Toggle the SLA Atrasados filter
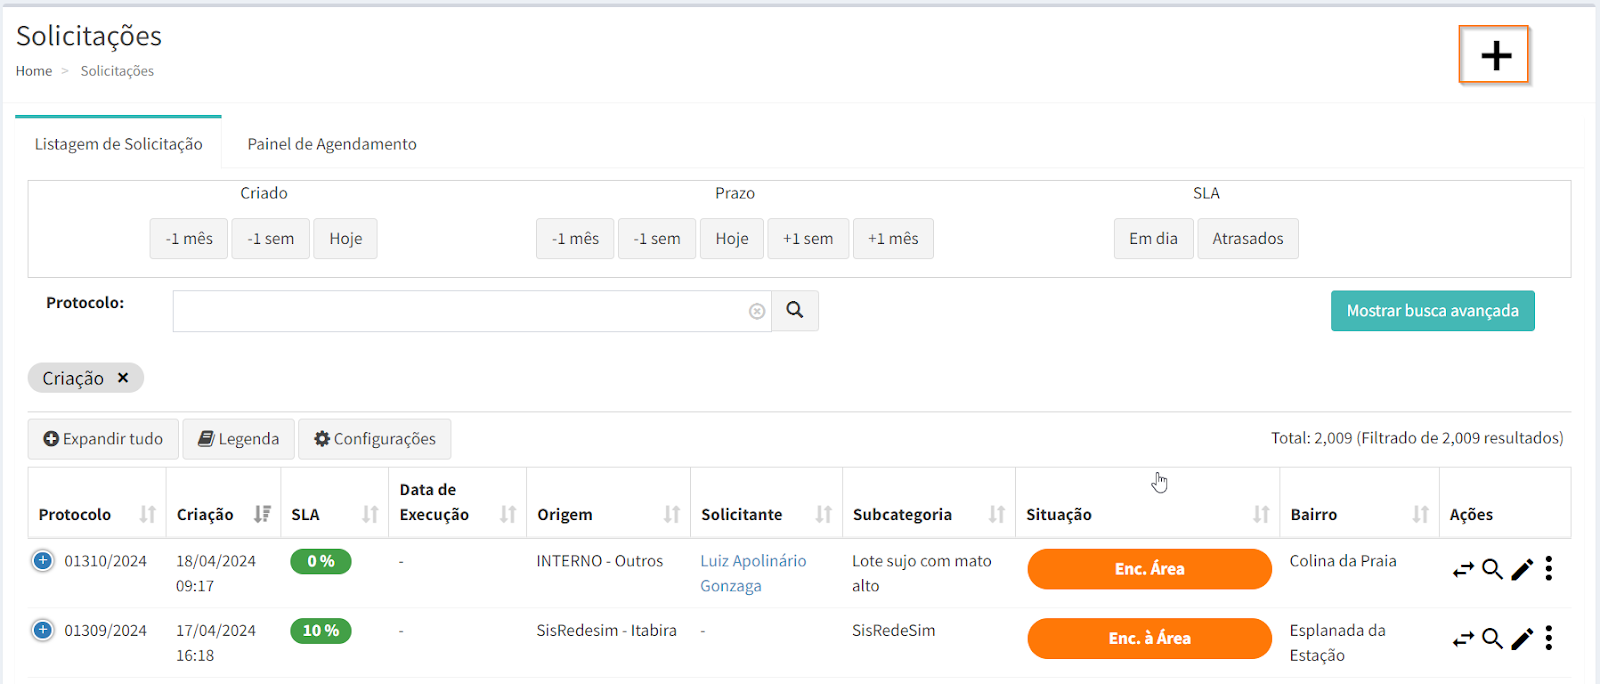1600x684 pixels. pyautogui.click(x=1247, y=239)
